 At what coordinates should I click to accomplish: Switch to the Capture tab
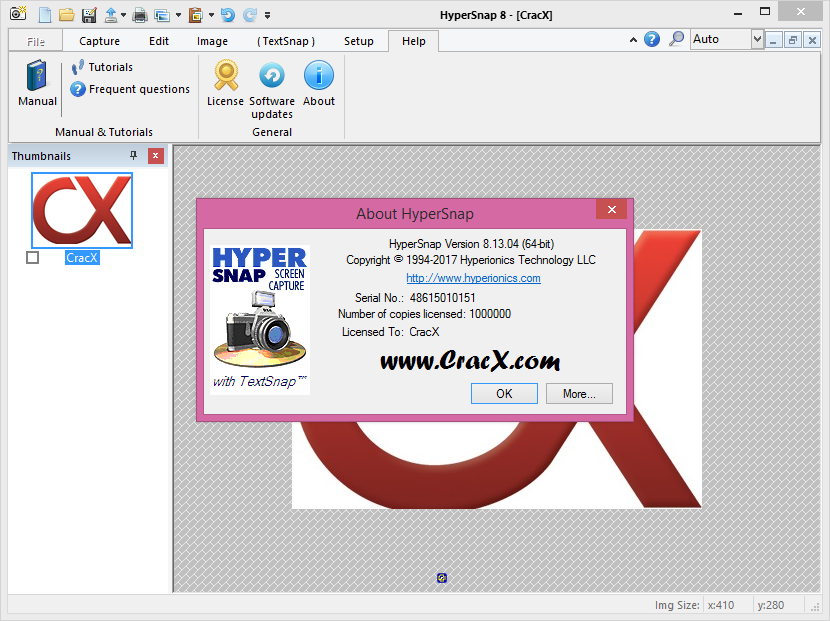[100, 41]
